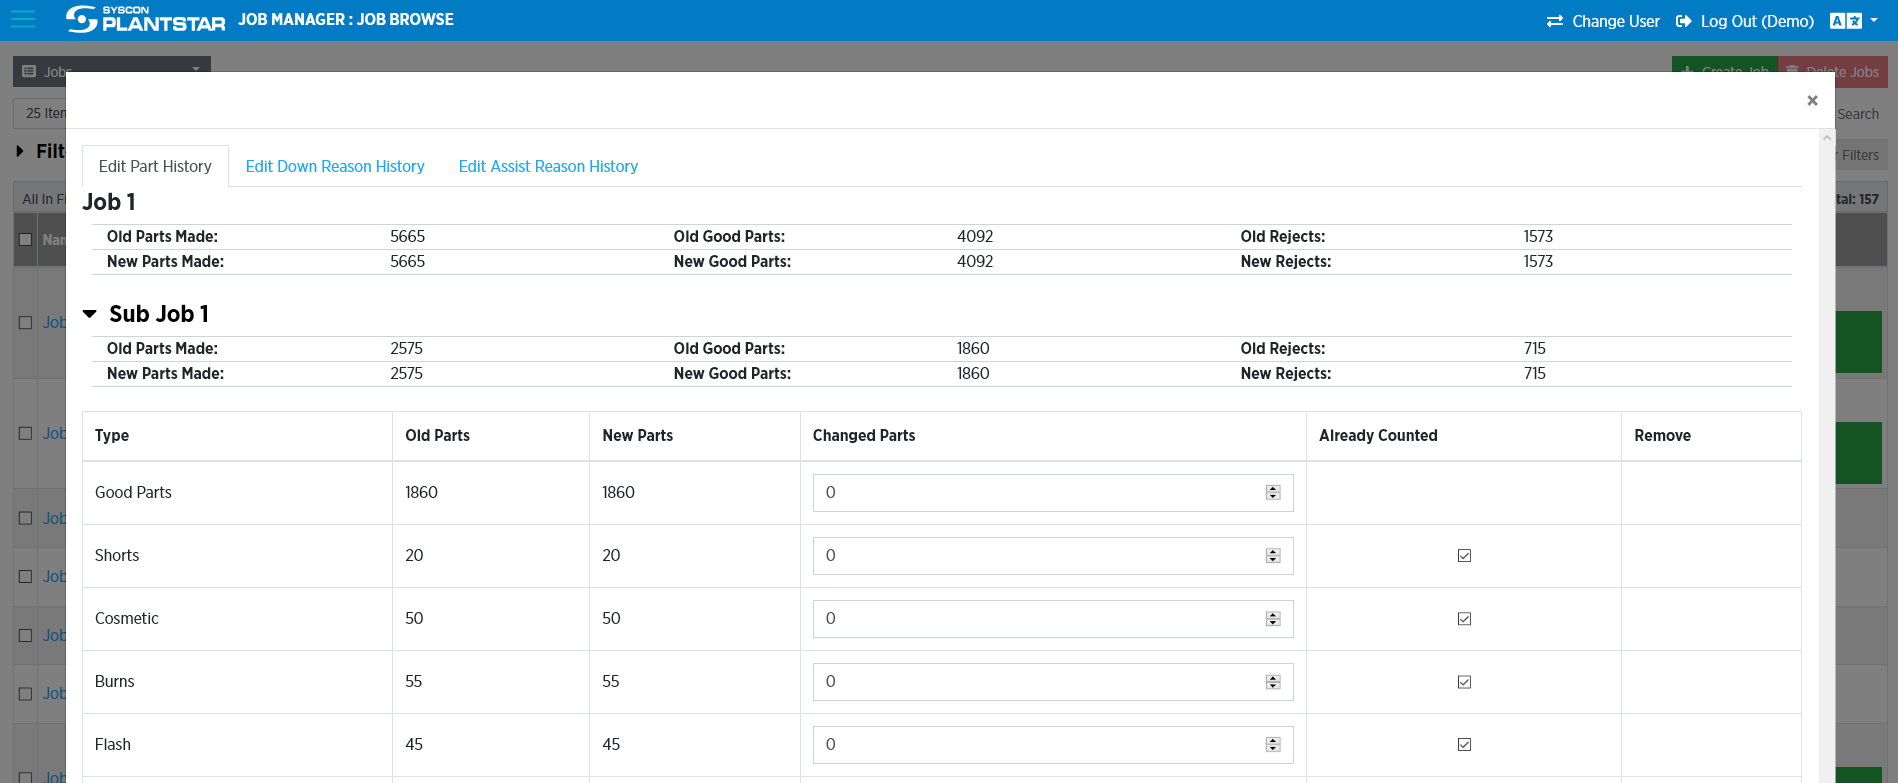
Task: Open Edit Down Reason History tab
Action: [335, 166]
